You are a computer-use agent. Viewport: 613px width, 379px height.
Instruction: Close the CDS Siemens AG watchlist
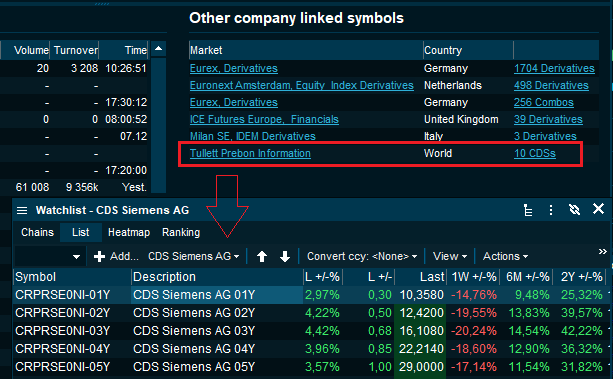pyautogui.click(x=598, y=209)
